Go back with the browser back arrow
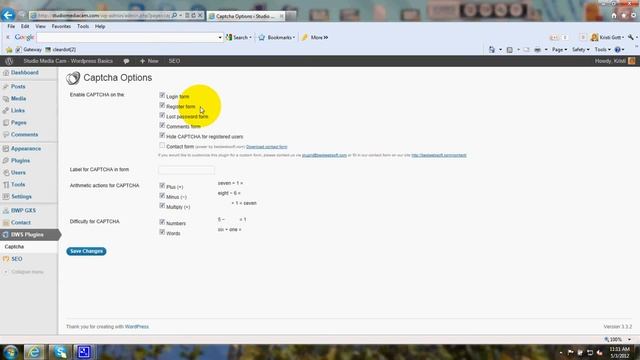640x360 pixels. click(8, 15)
